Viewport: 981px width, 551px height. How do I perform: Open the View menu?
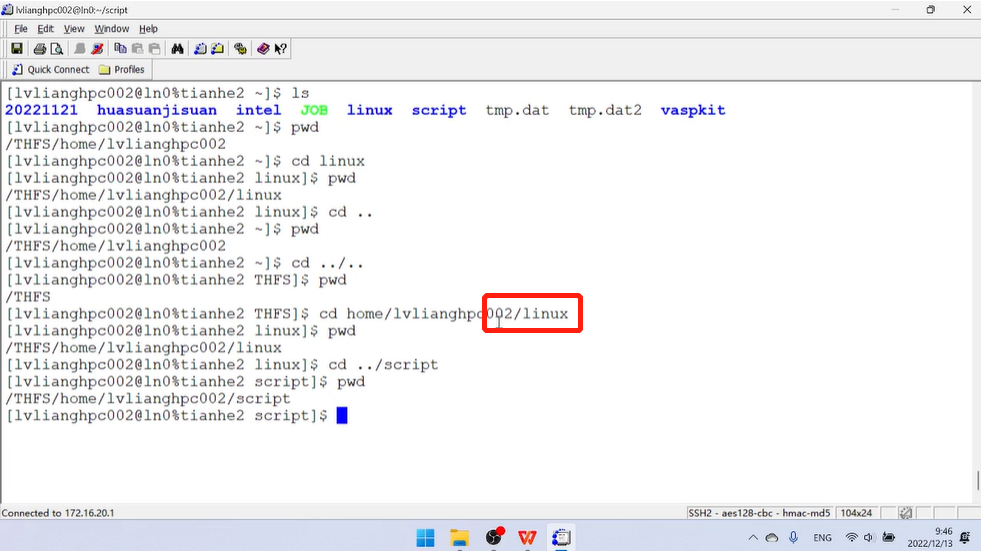tap(74, 29)
